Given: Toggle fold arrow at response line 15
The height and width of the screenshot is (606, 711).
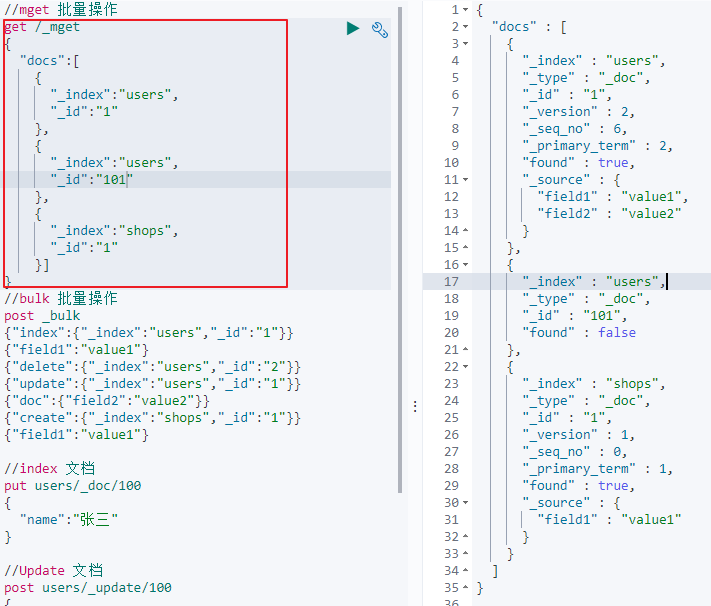Looking at the screenshot, I should 466,248.
